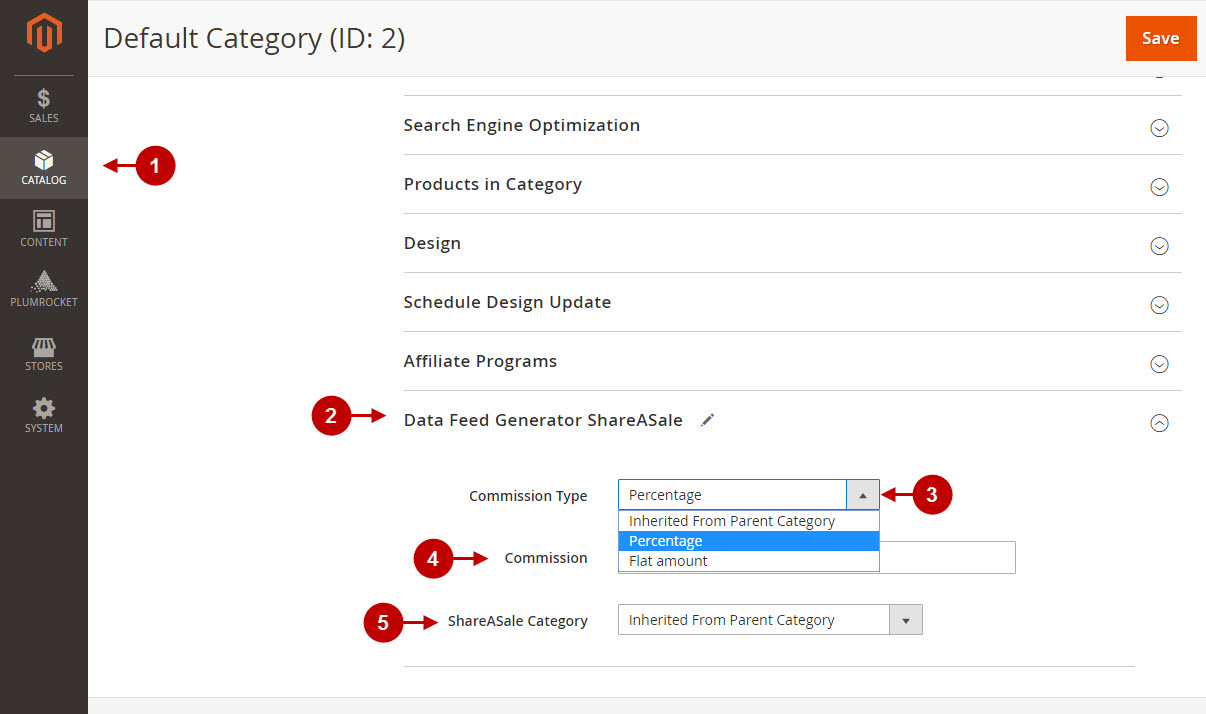1206x714 pixels.
Task: Click the Commission Type label
Action: [x=528, y=496]
